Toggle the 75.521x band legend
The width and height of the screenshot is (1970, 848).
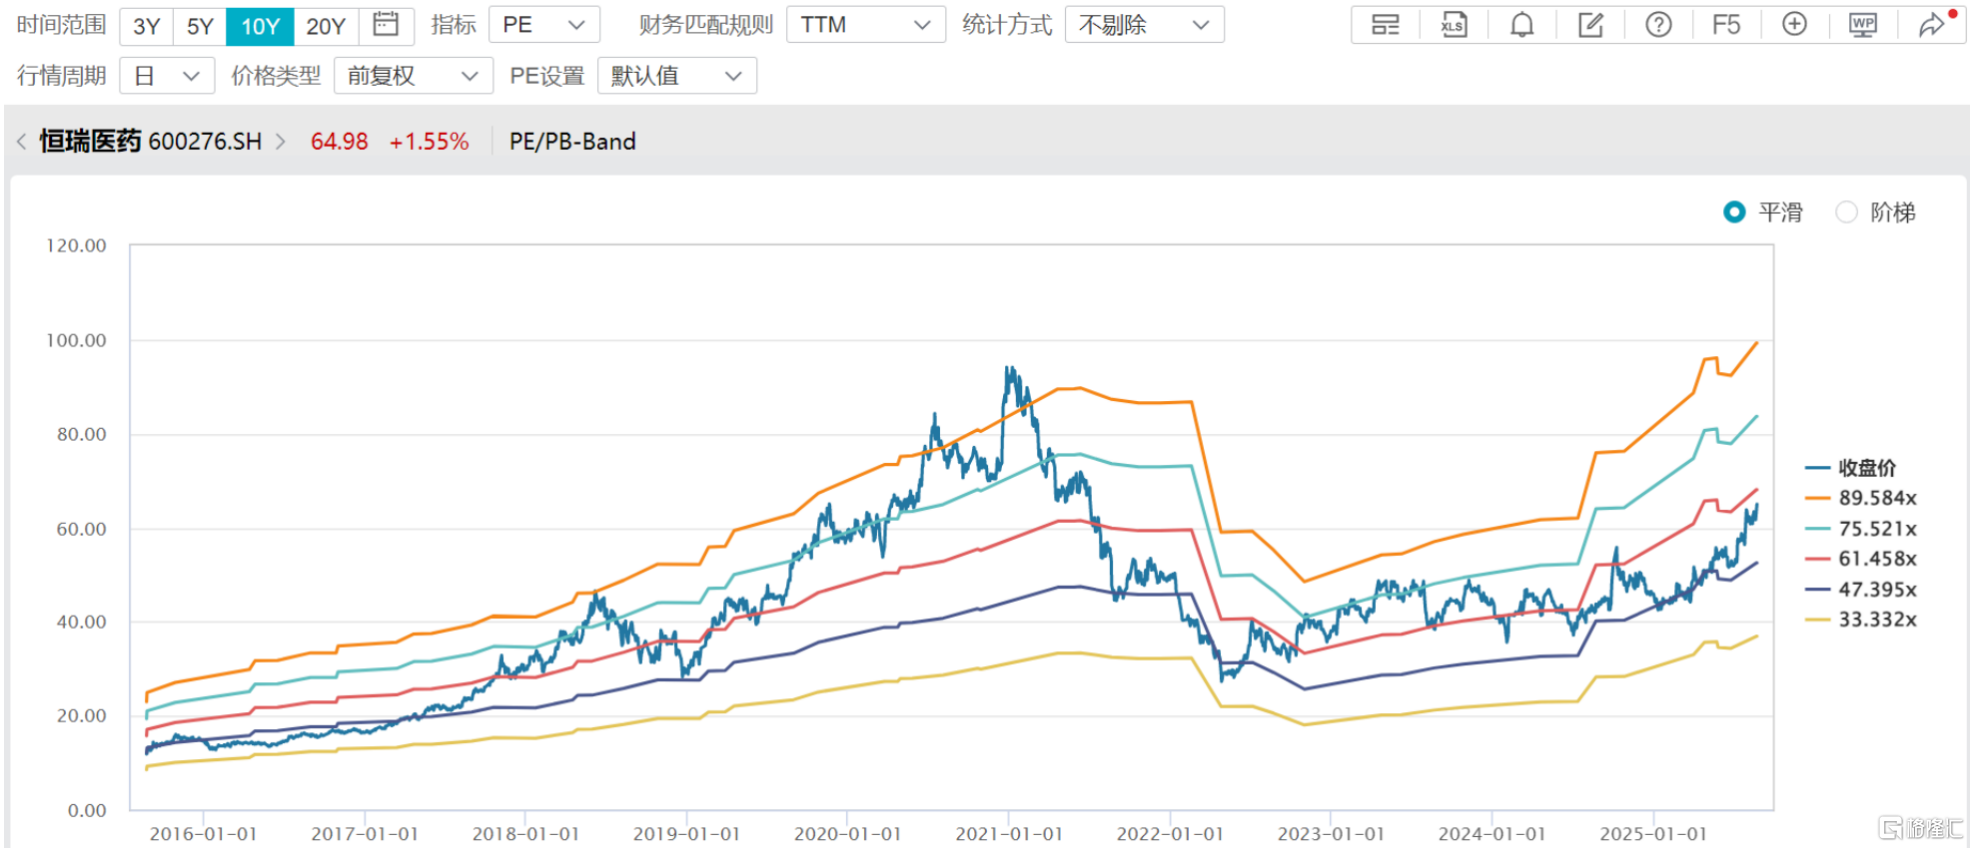click(1860, 529)
